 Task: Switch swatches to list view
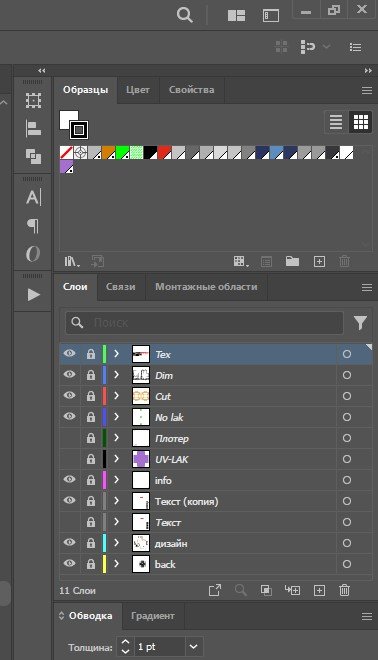pyautogui.click(x=336, y=122)
